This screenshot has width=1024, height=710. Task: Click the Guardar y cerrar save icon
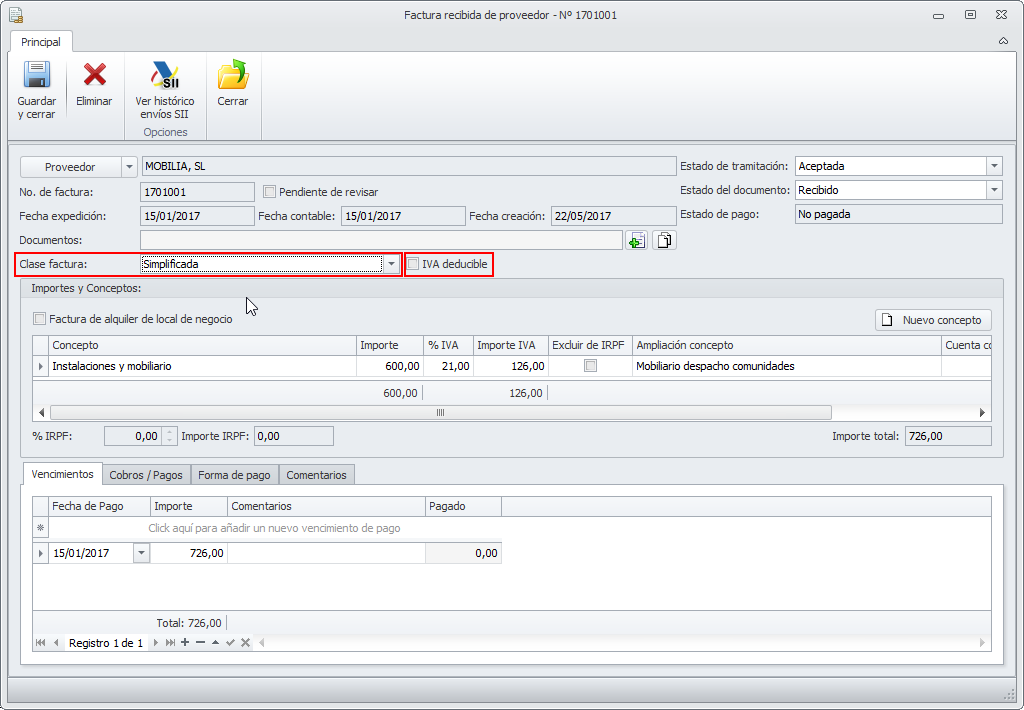pyautogui.click(x=37, y=76)
